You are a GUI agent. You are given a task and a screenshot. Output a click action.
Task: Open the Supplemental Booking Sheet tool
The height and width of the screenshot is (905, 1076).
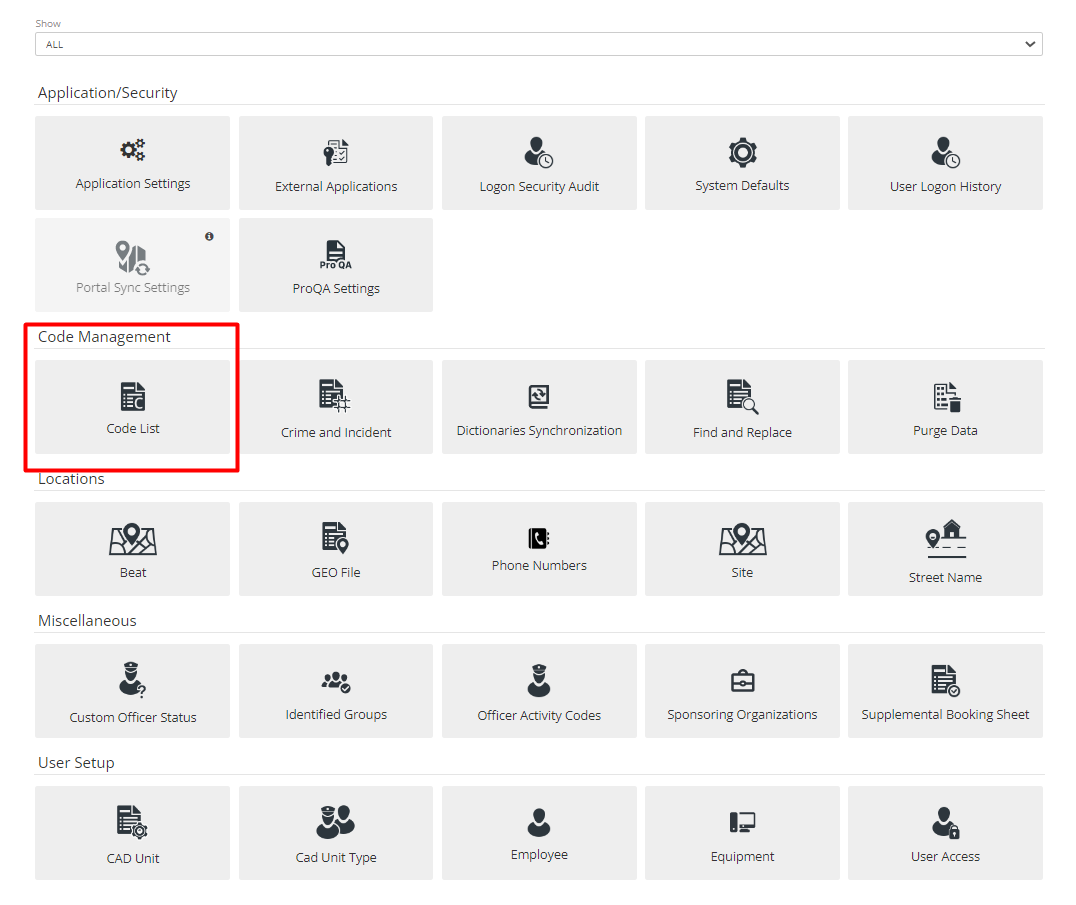click(x=945, y=691)
